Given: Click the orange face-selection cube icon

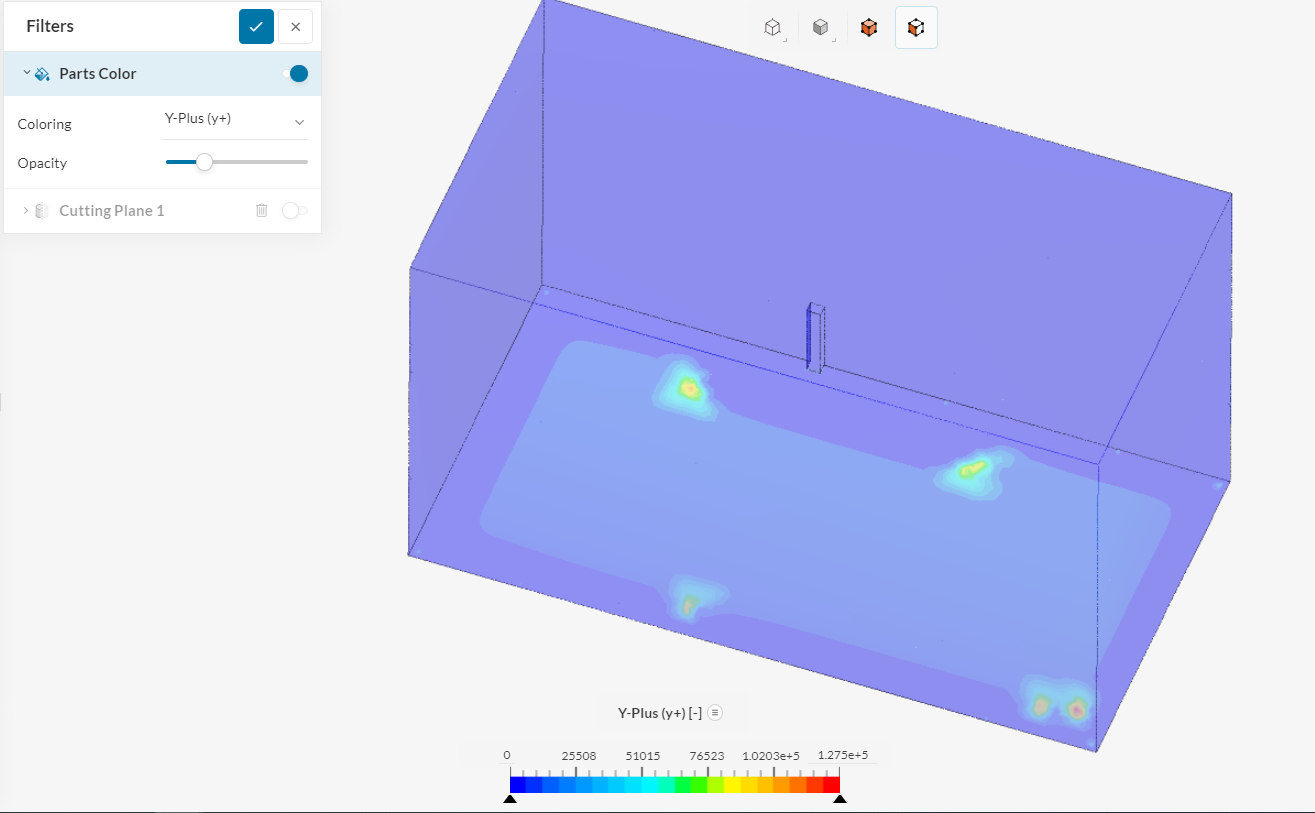Looking at the screenshot, I should click(916, 28).
